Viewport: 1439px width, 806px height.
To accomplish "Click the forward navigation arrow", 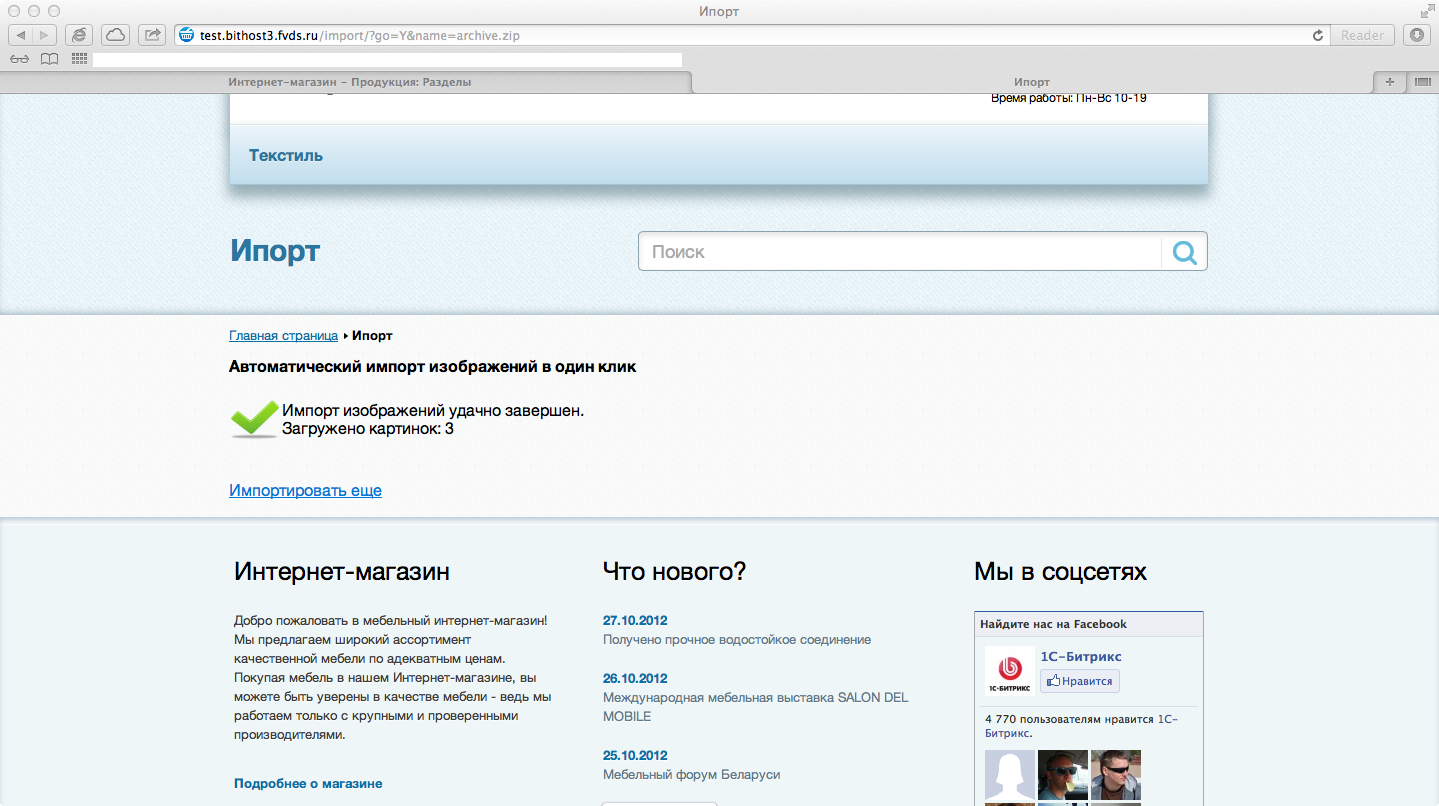I will 44,34.
